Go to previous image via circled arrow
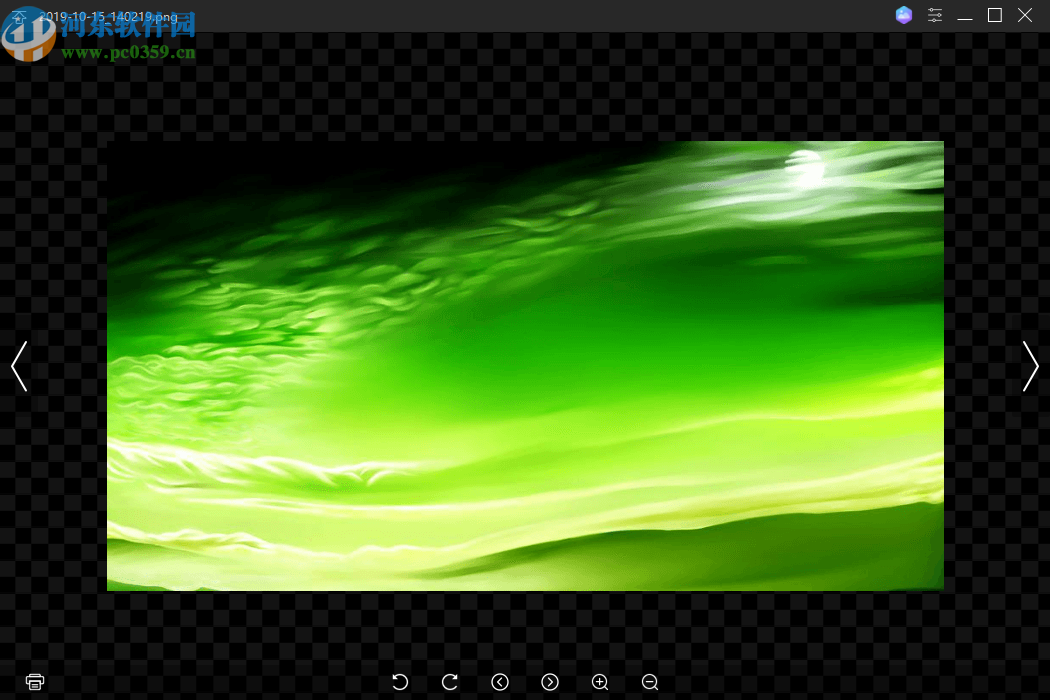 [500, 682]
